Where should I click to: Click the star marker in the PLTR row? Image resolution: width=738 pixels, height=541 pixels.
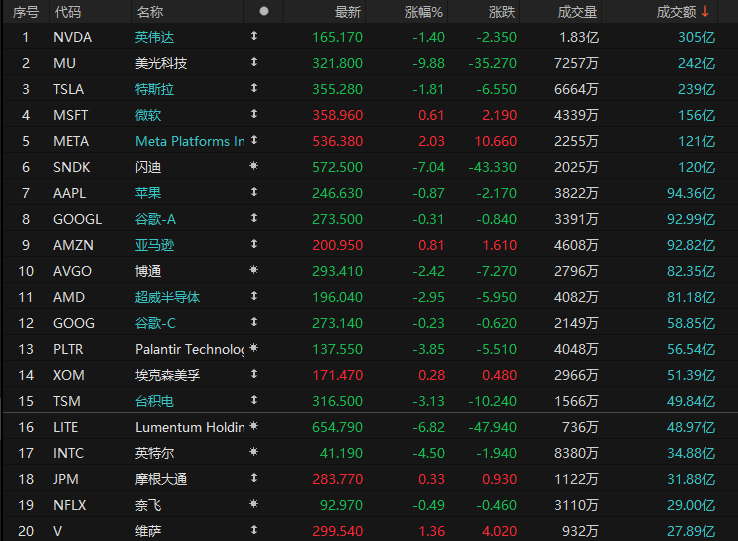coord(254,348)
